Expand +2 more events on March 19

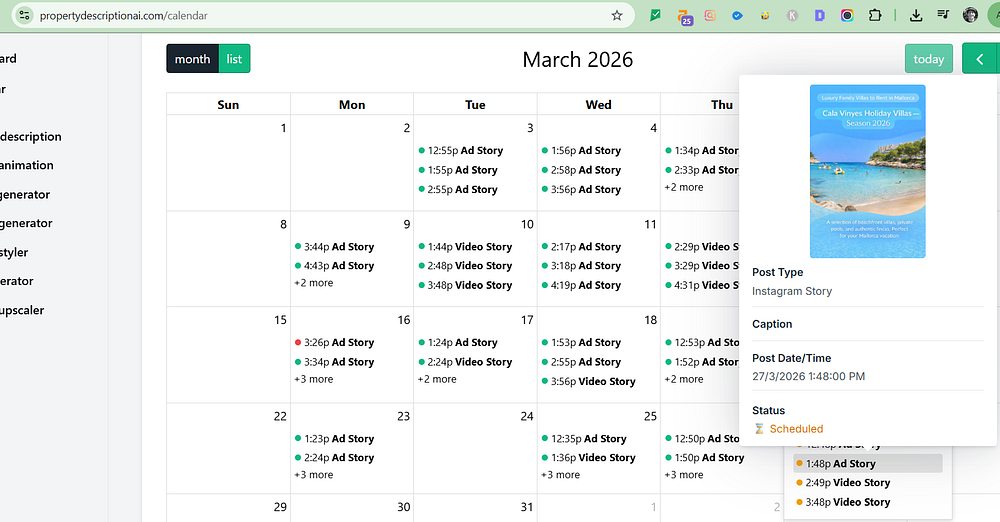point(684,379)
